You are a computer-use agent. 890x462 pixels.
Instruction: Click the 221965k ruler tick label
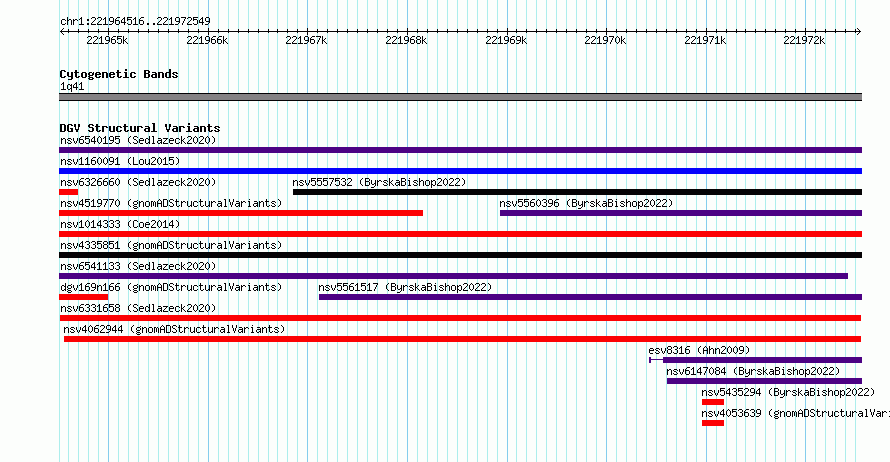click(x=107, y=40)
